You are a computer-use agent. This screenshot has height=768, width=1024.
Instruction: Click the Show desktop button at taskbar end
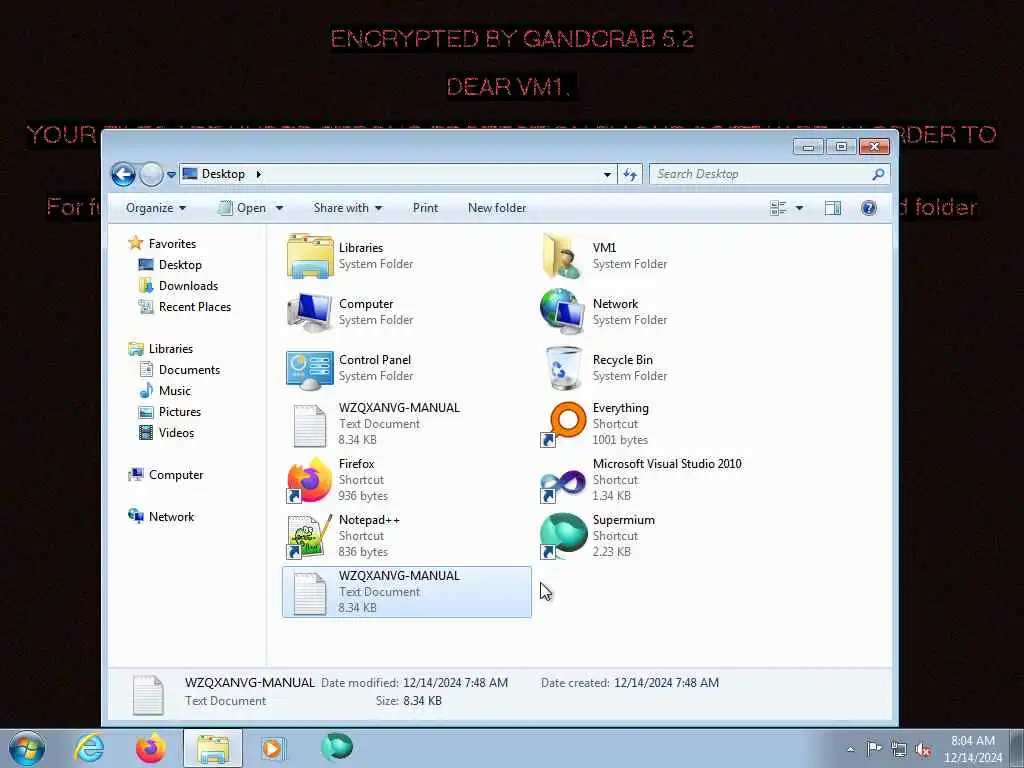tap(1017, 748)
